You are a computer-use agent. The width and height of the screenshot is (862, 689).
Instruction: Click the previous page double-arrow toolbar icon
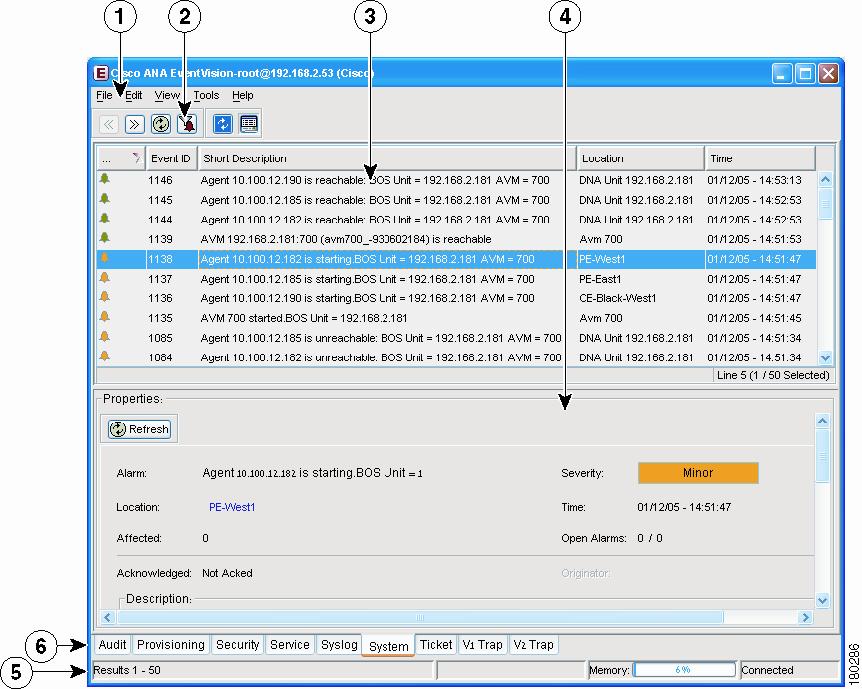coord(109,124)
